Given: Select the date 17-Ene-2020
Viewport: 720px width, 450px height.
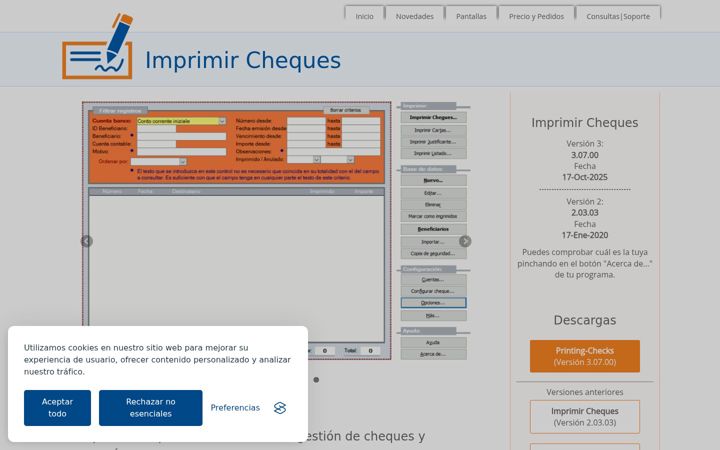Looking at the screenshot, I should (x=585, y=235).
